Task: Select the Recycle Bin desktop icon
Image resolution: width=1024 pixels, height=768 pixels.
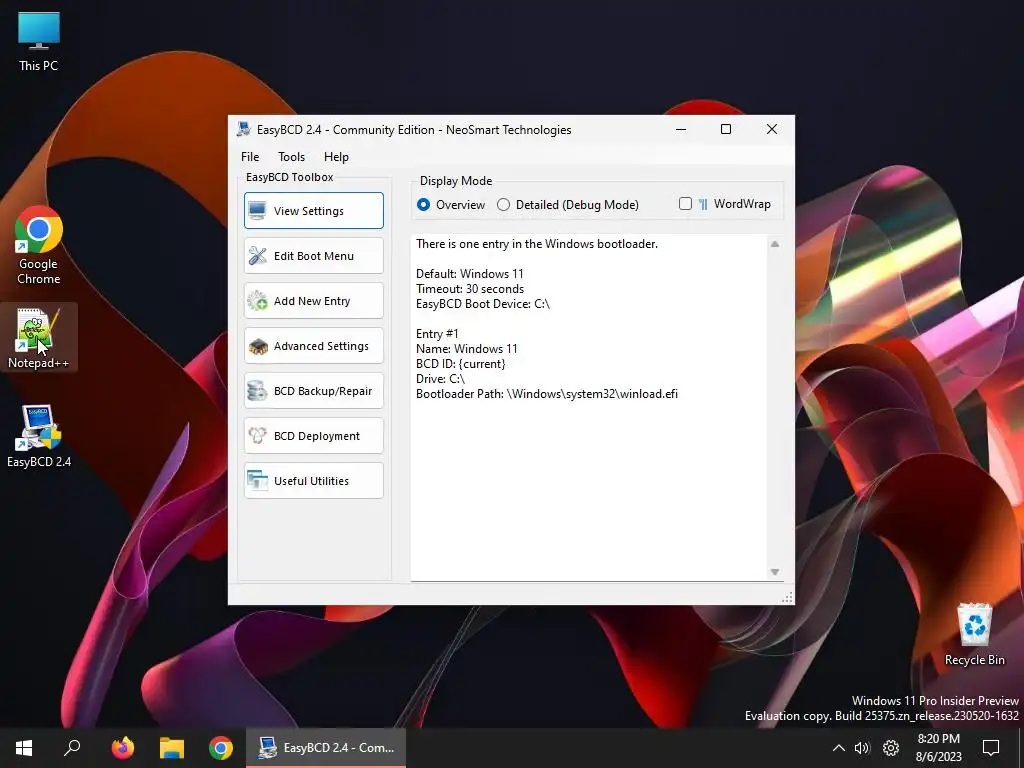Action: point(974,634)
